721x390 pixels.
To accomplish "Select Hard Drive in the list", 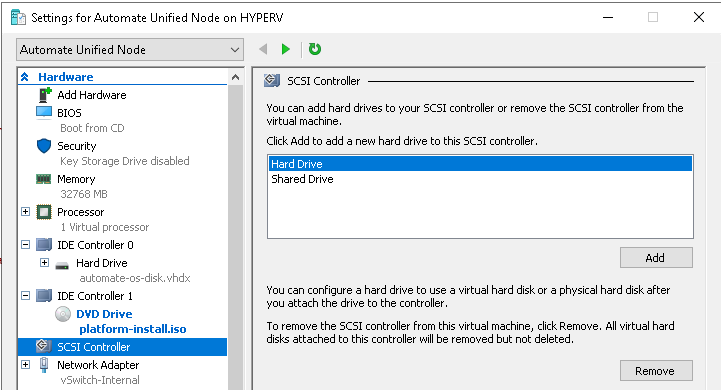I will tap(480, 164).
